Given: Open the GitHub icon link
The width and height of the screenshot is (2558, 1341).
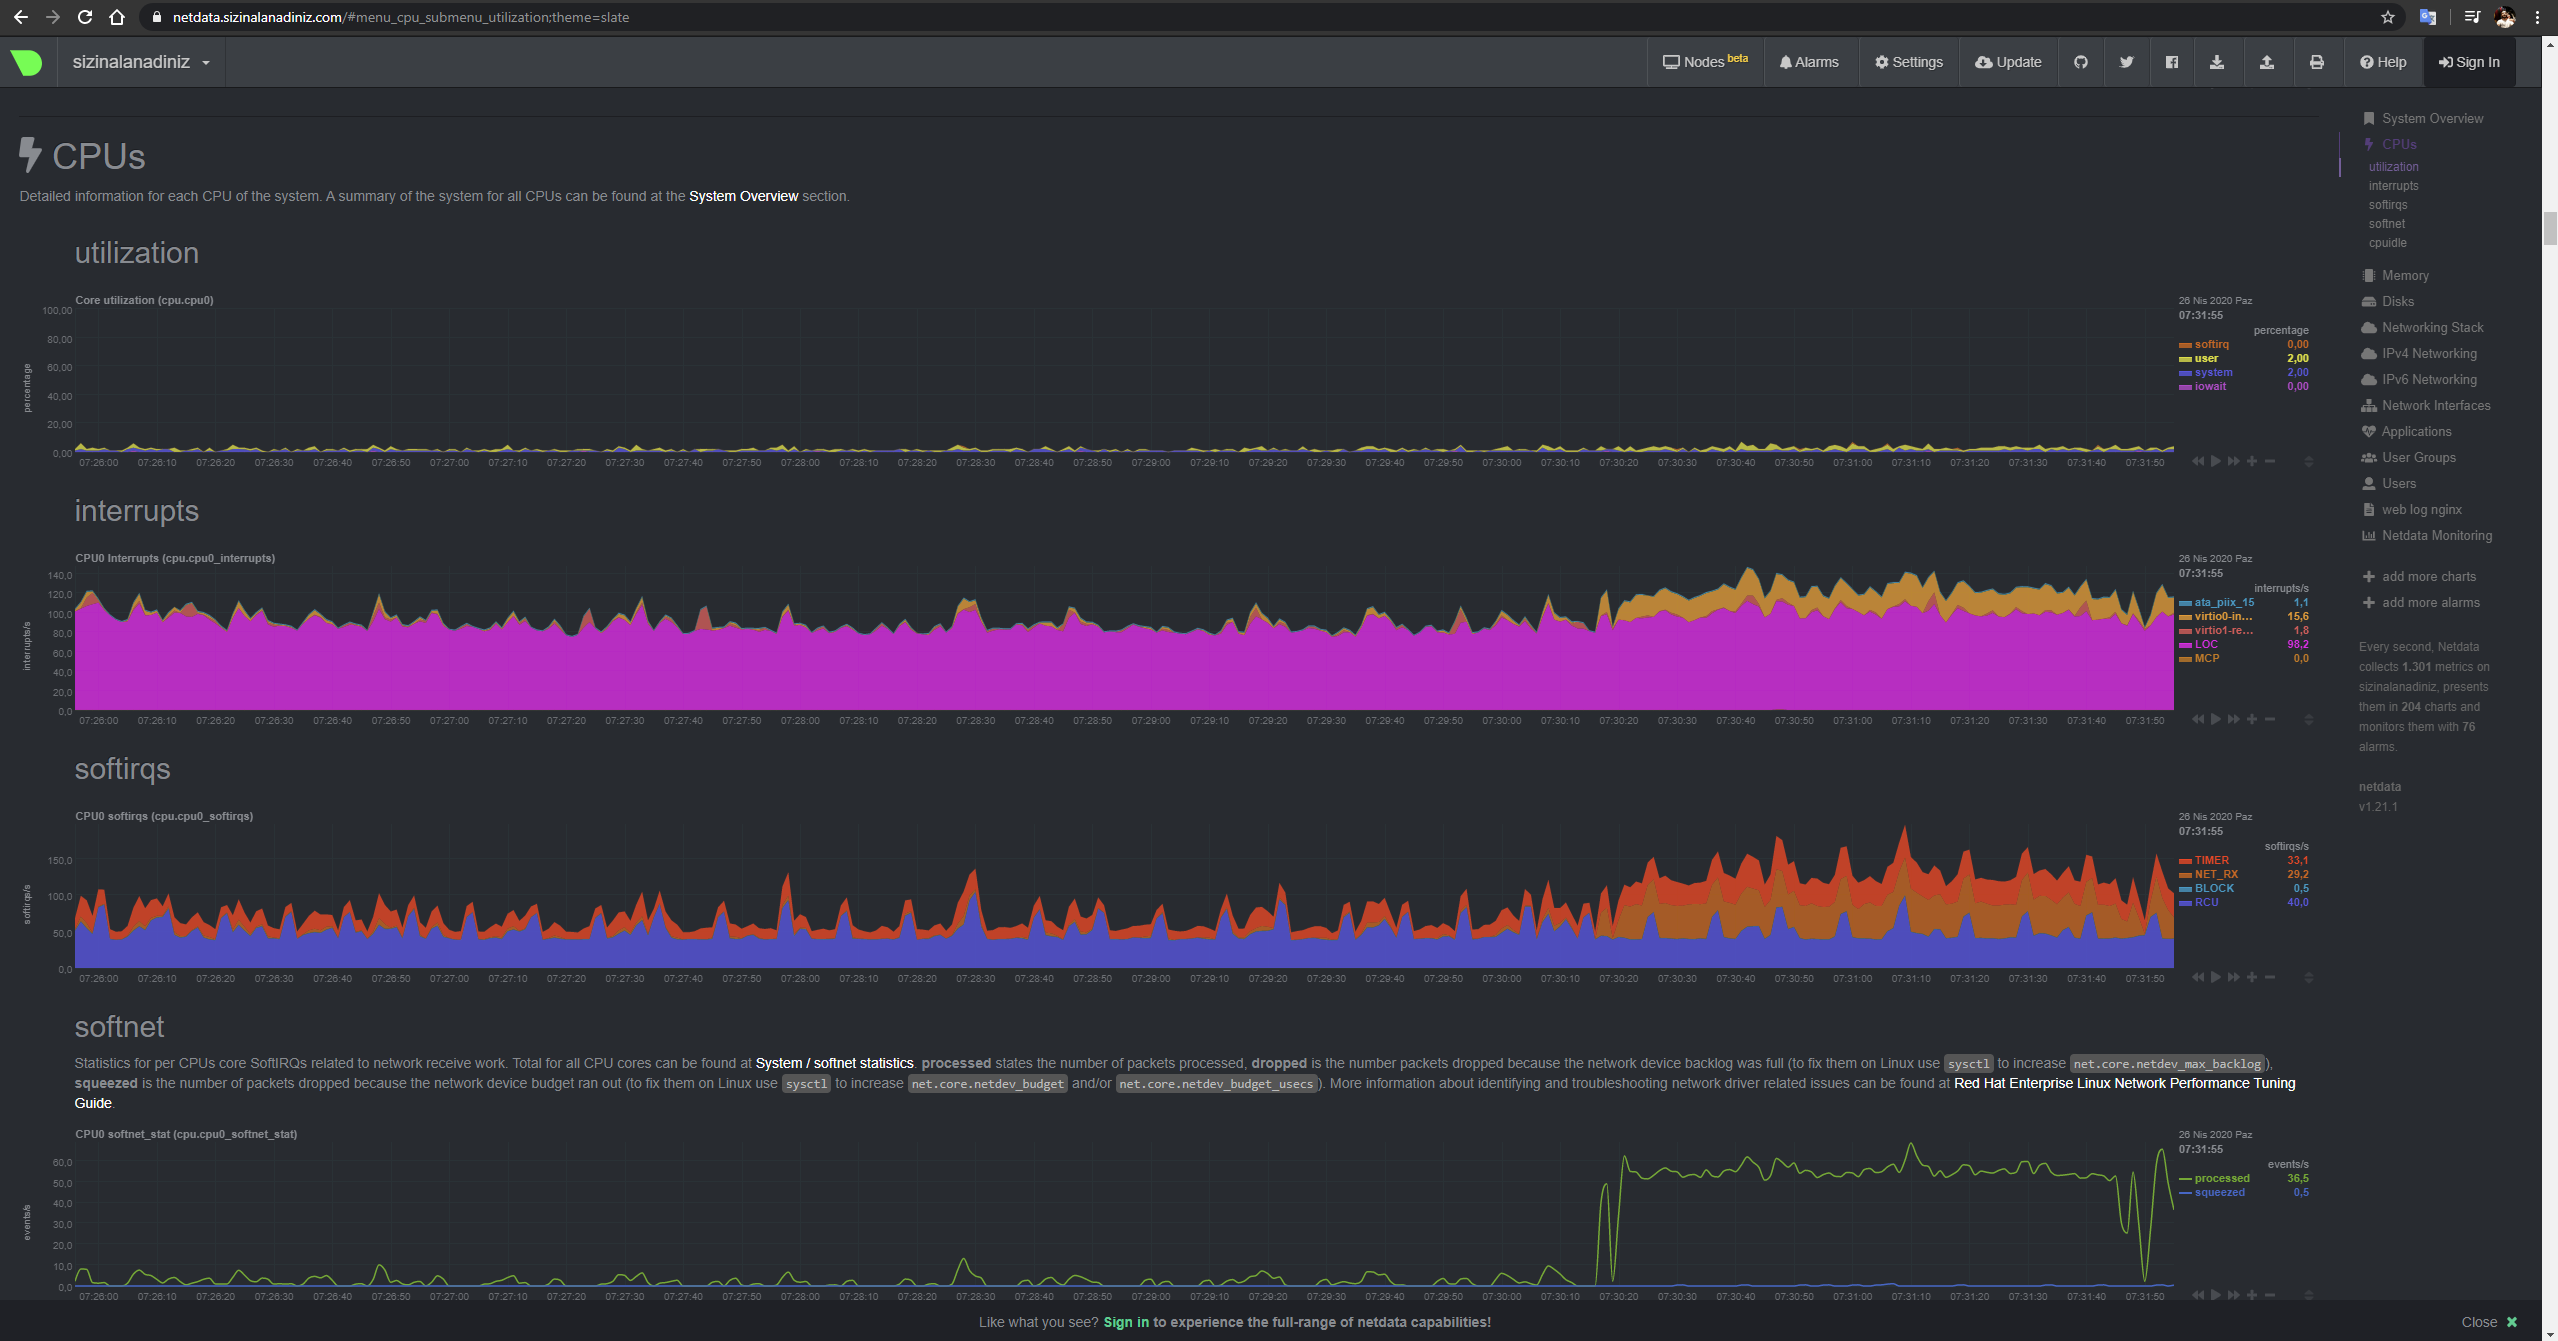Looking at the screenshot, I should pos(2081,62).
